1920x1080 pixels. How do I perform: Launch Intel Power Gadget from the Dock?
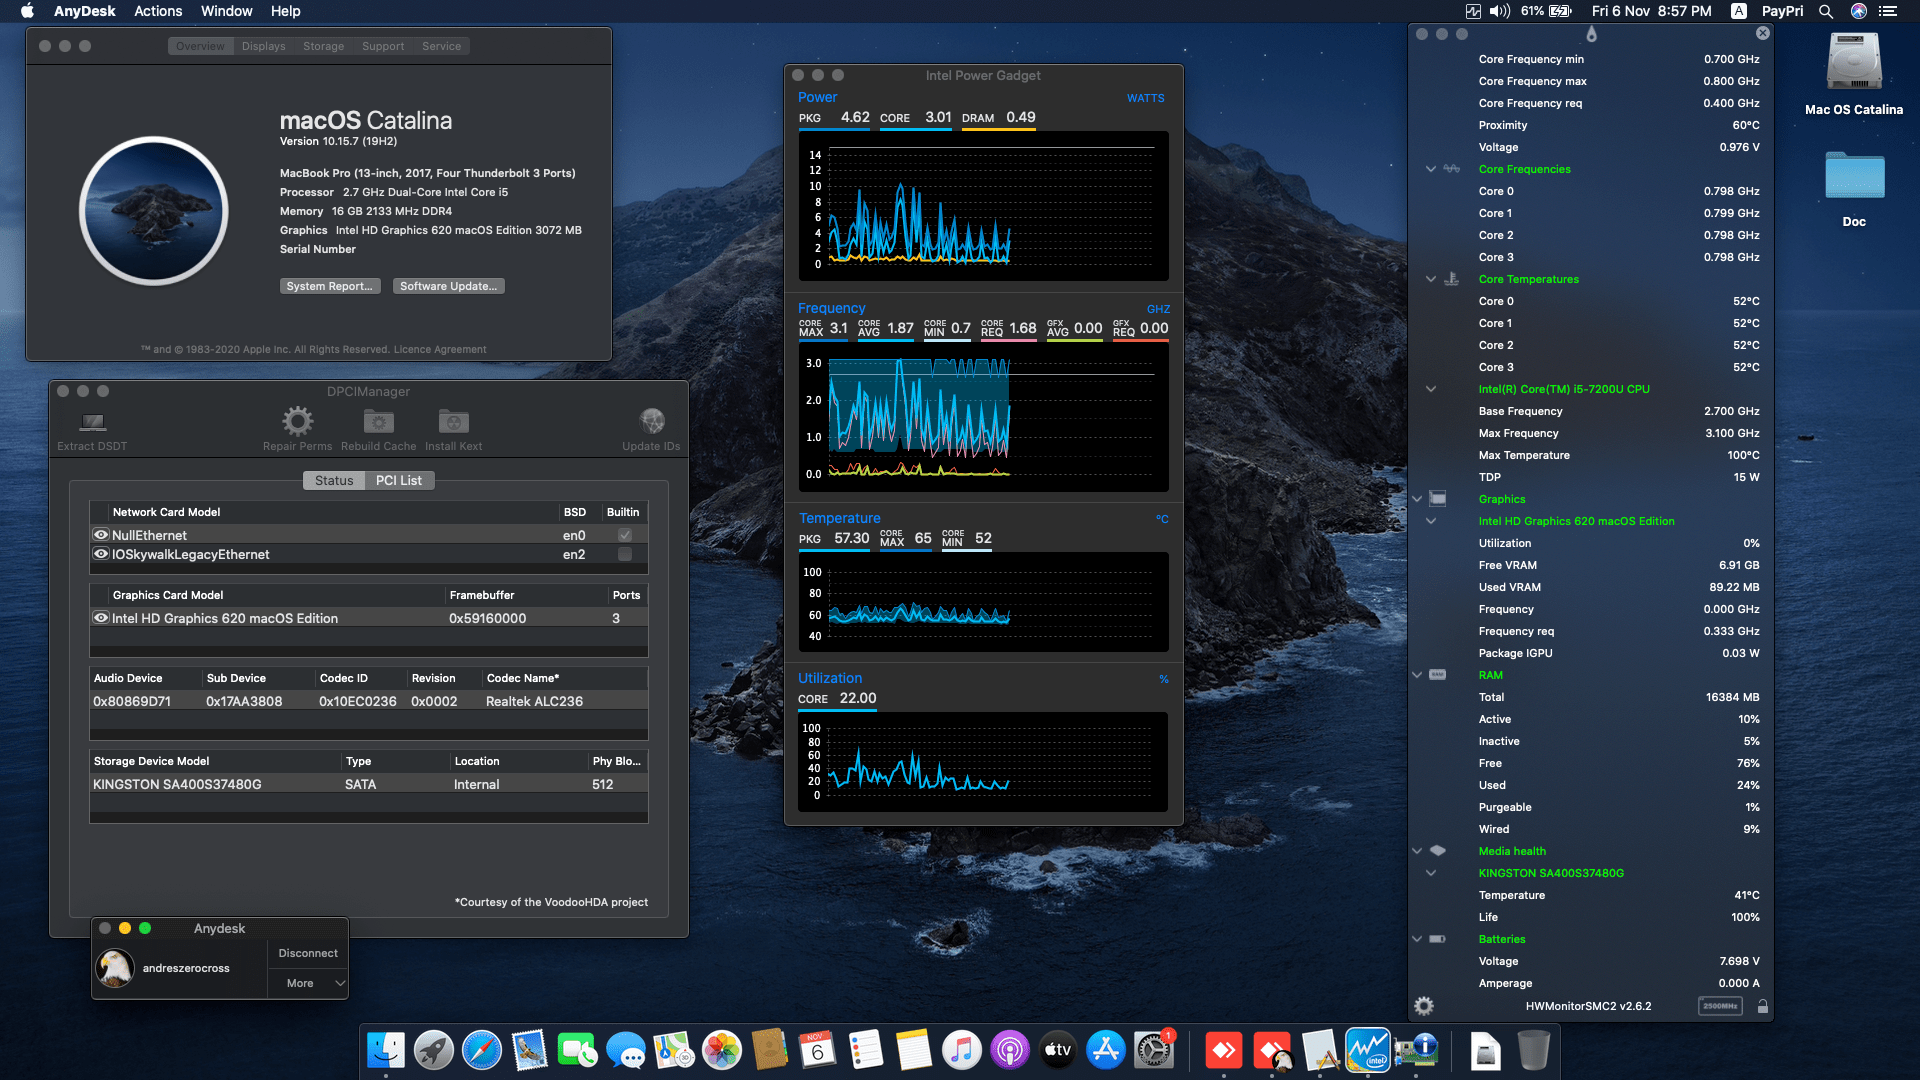(x=1368, y=1050)
